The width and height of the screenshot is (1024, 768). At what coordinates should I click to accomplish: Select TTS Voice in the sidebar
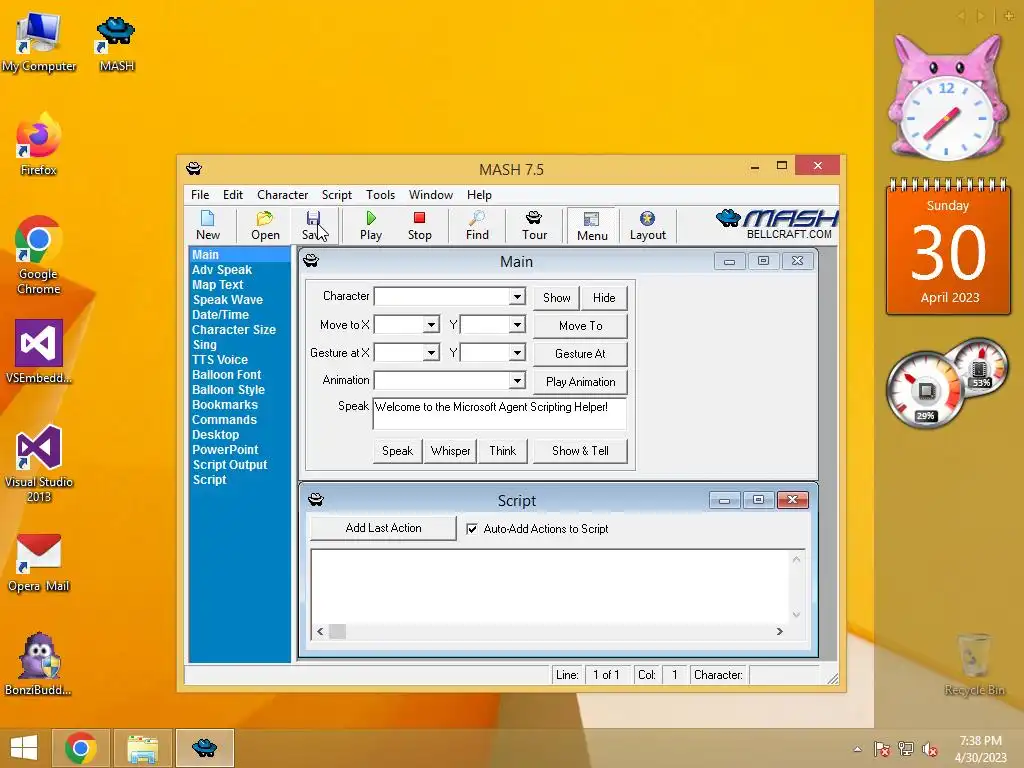point(220,360)
